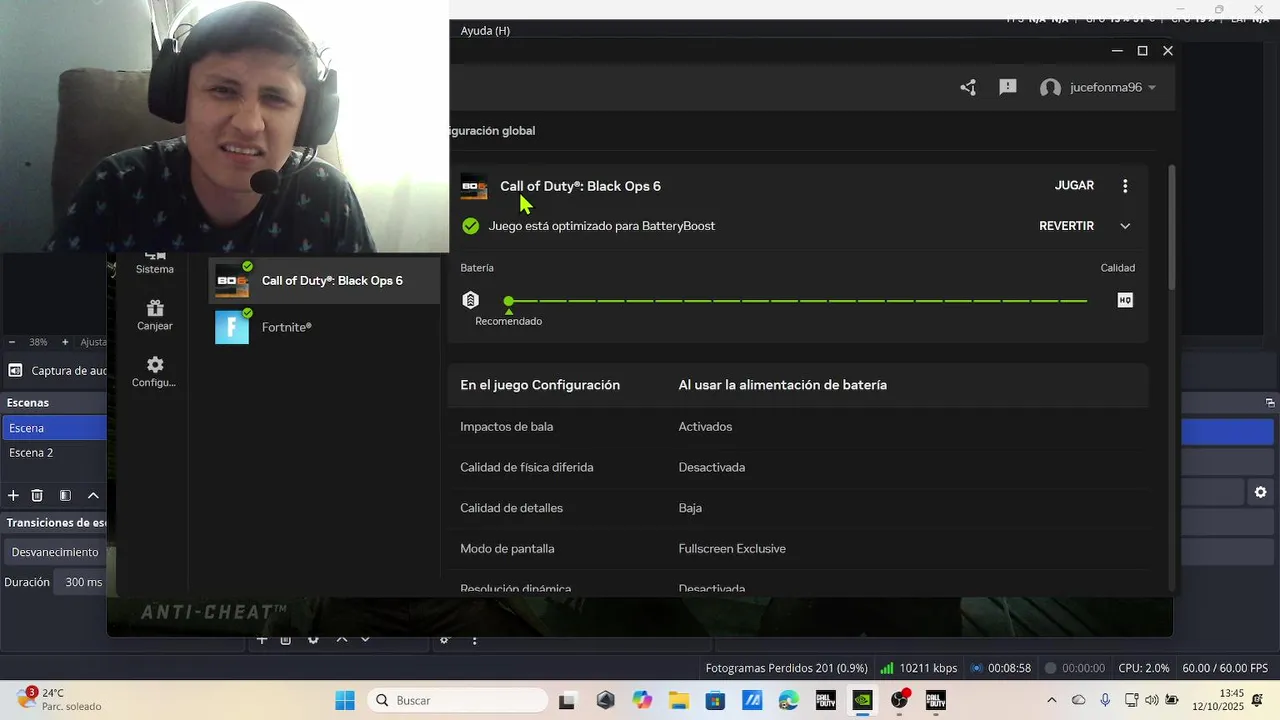Click the 'Impactos de bala' setting row
Screen dimensions: 1280x720
(x=798, y=427)
